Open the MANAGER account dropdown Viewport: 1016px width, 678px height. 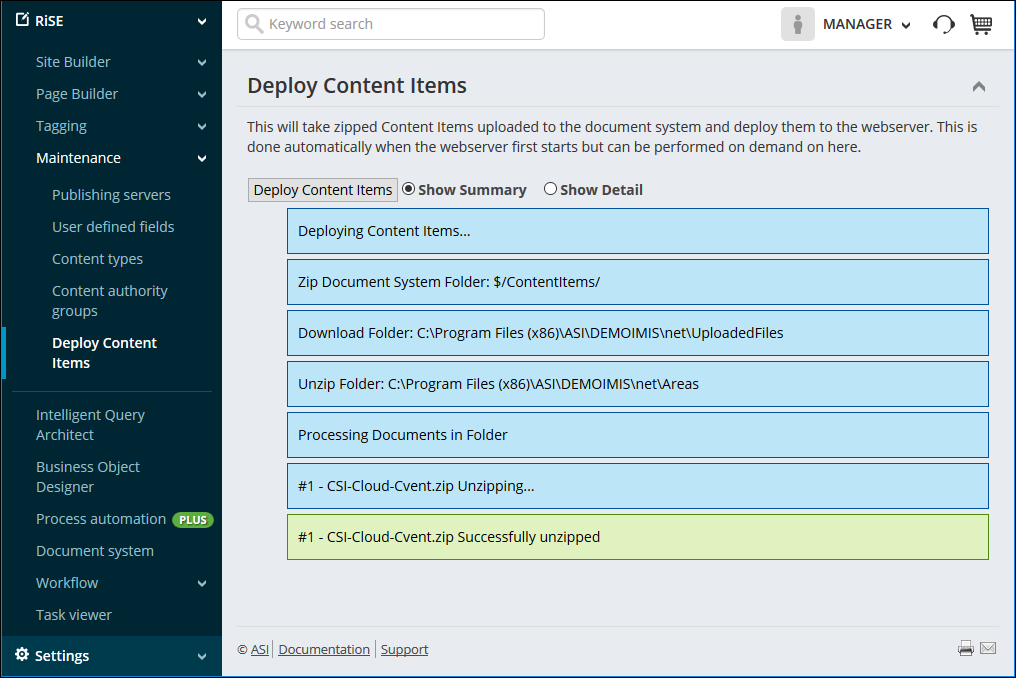[866, 25]
